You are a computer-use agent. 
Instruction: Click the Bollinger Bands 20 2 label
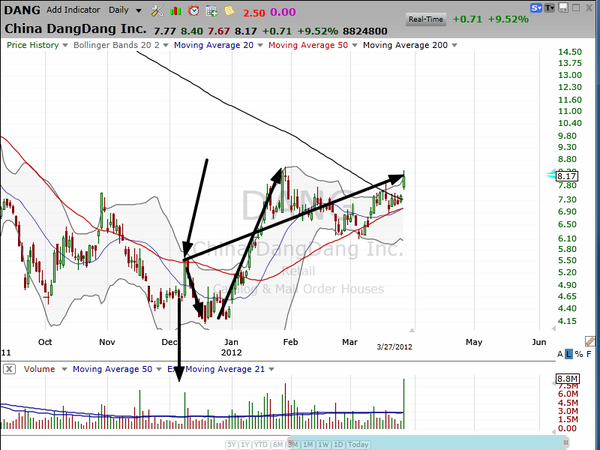click(116, 45)
